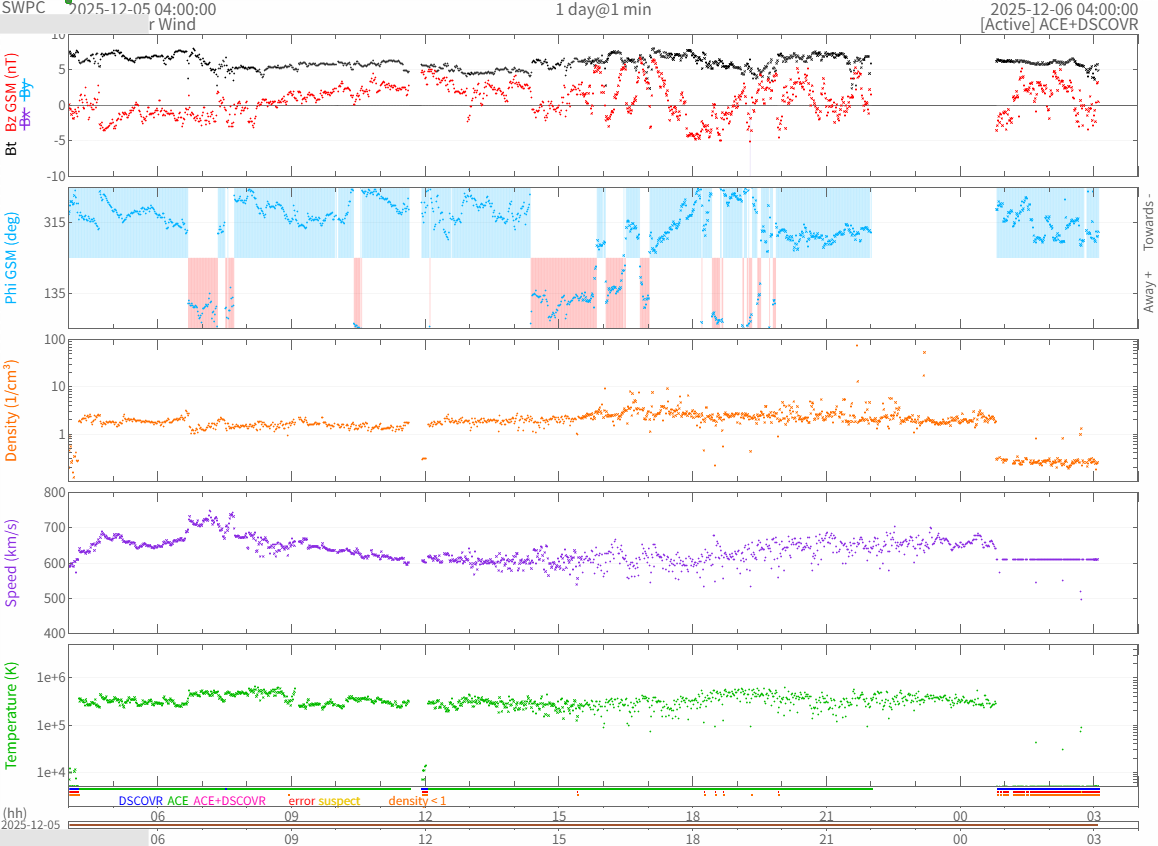Select ACE+DSCOVR in the source legend
Viewport: 1158px width, 846px height.
pyautogui.click(x=230, y=801)
